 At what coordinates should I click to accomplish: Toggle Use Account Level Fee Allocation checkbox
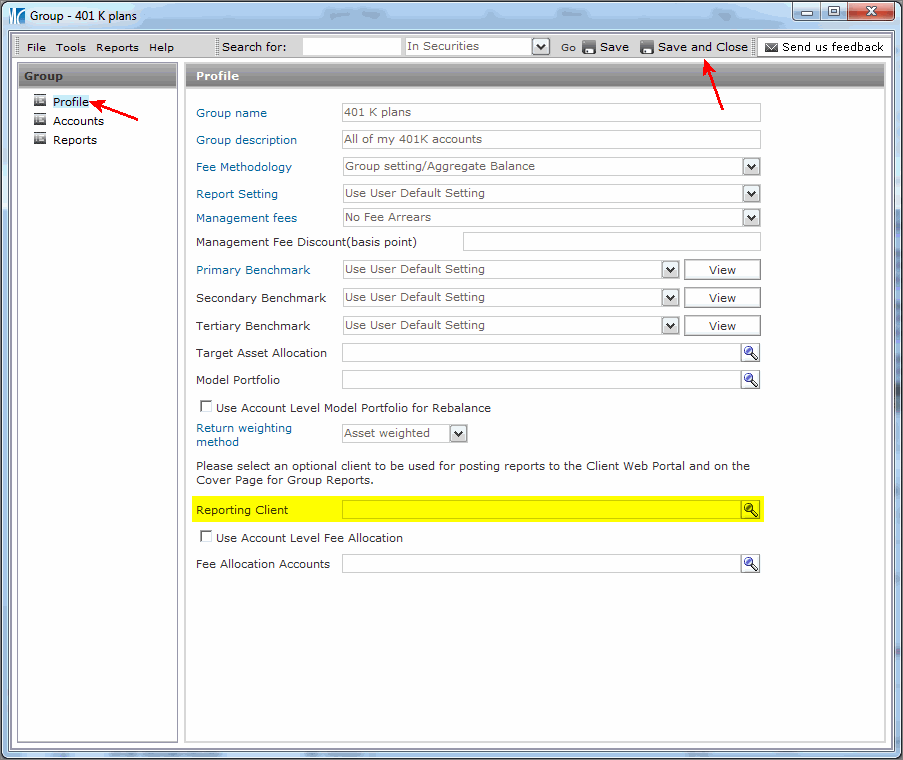[206, 537]
